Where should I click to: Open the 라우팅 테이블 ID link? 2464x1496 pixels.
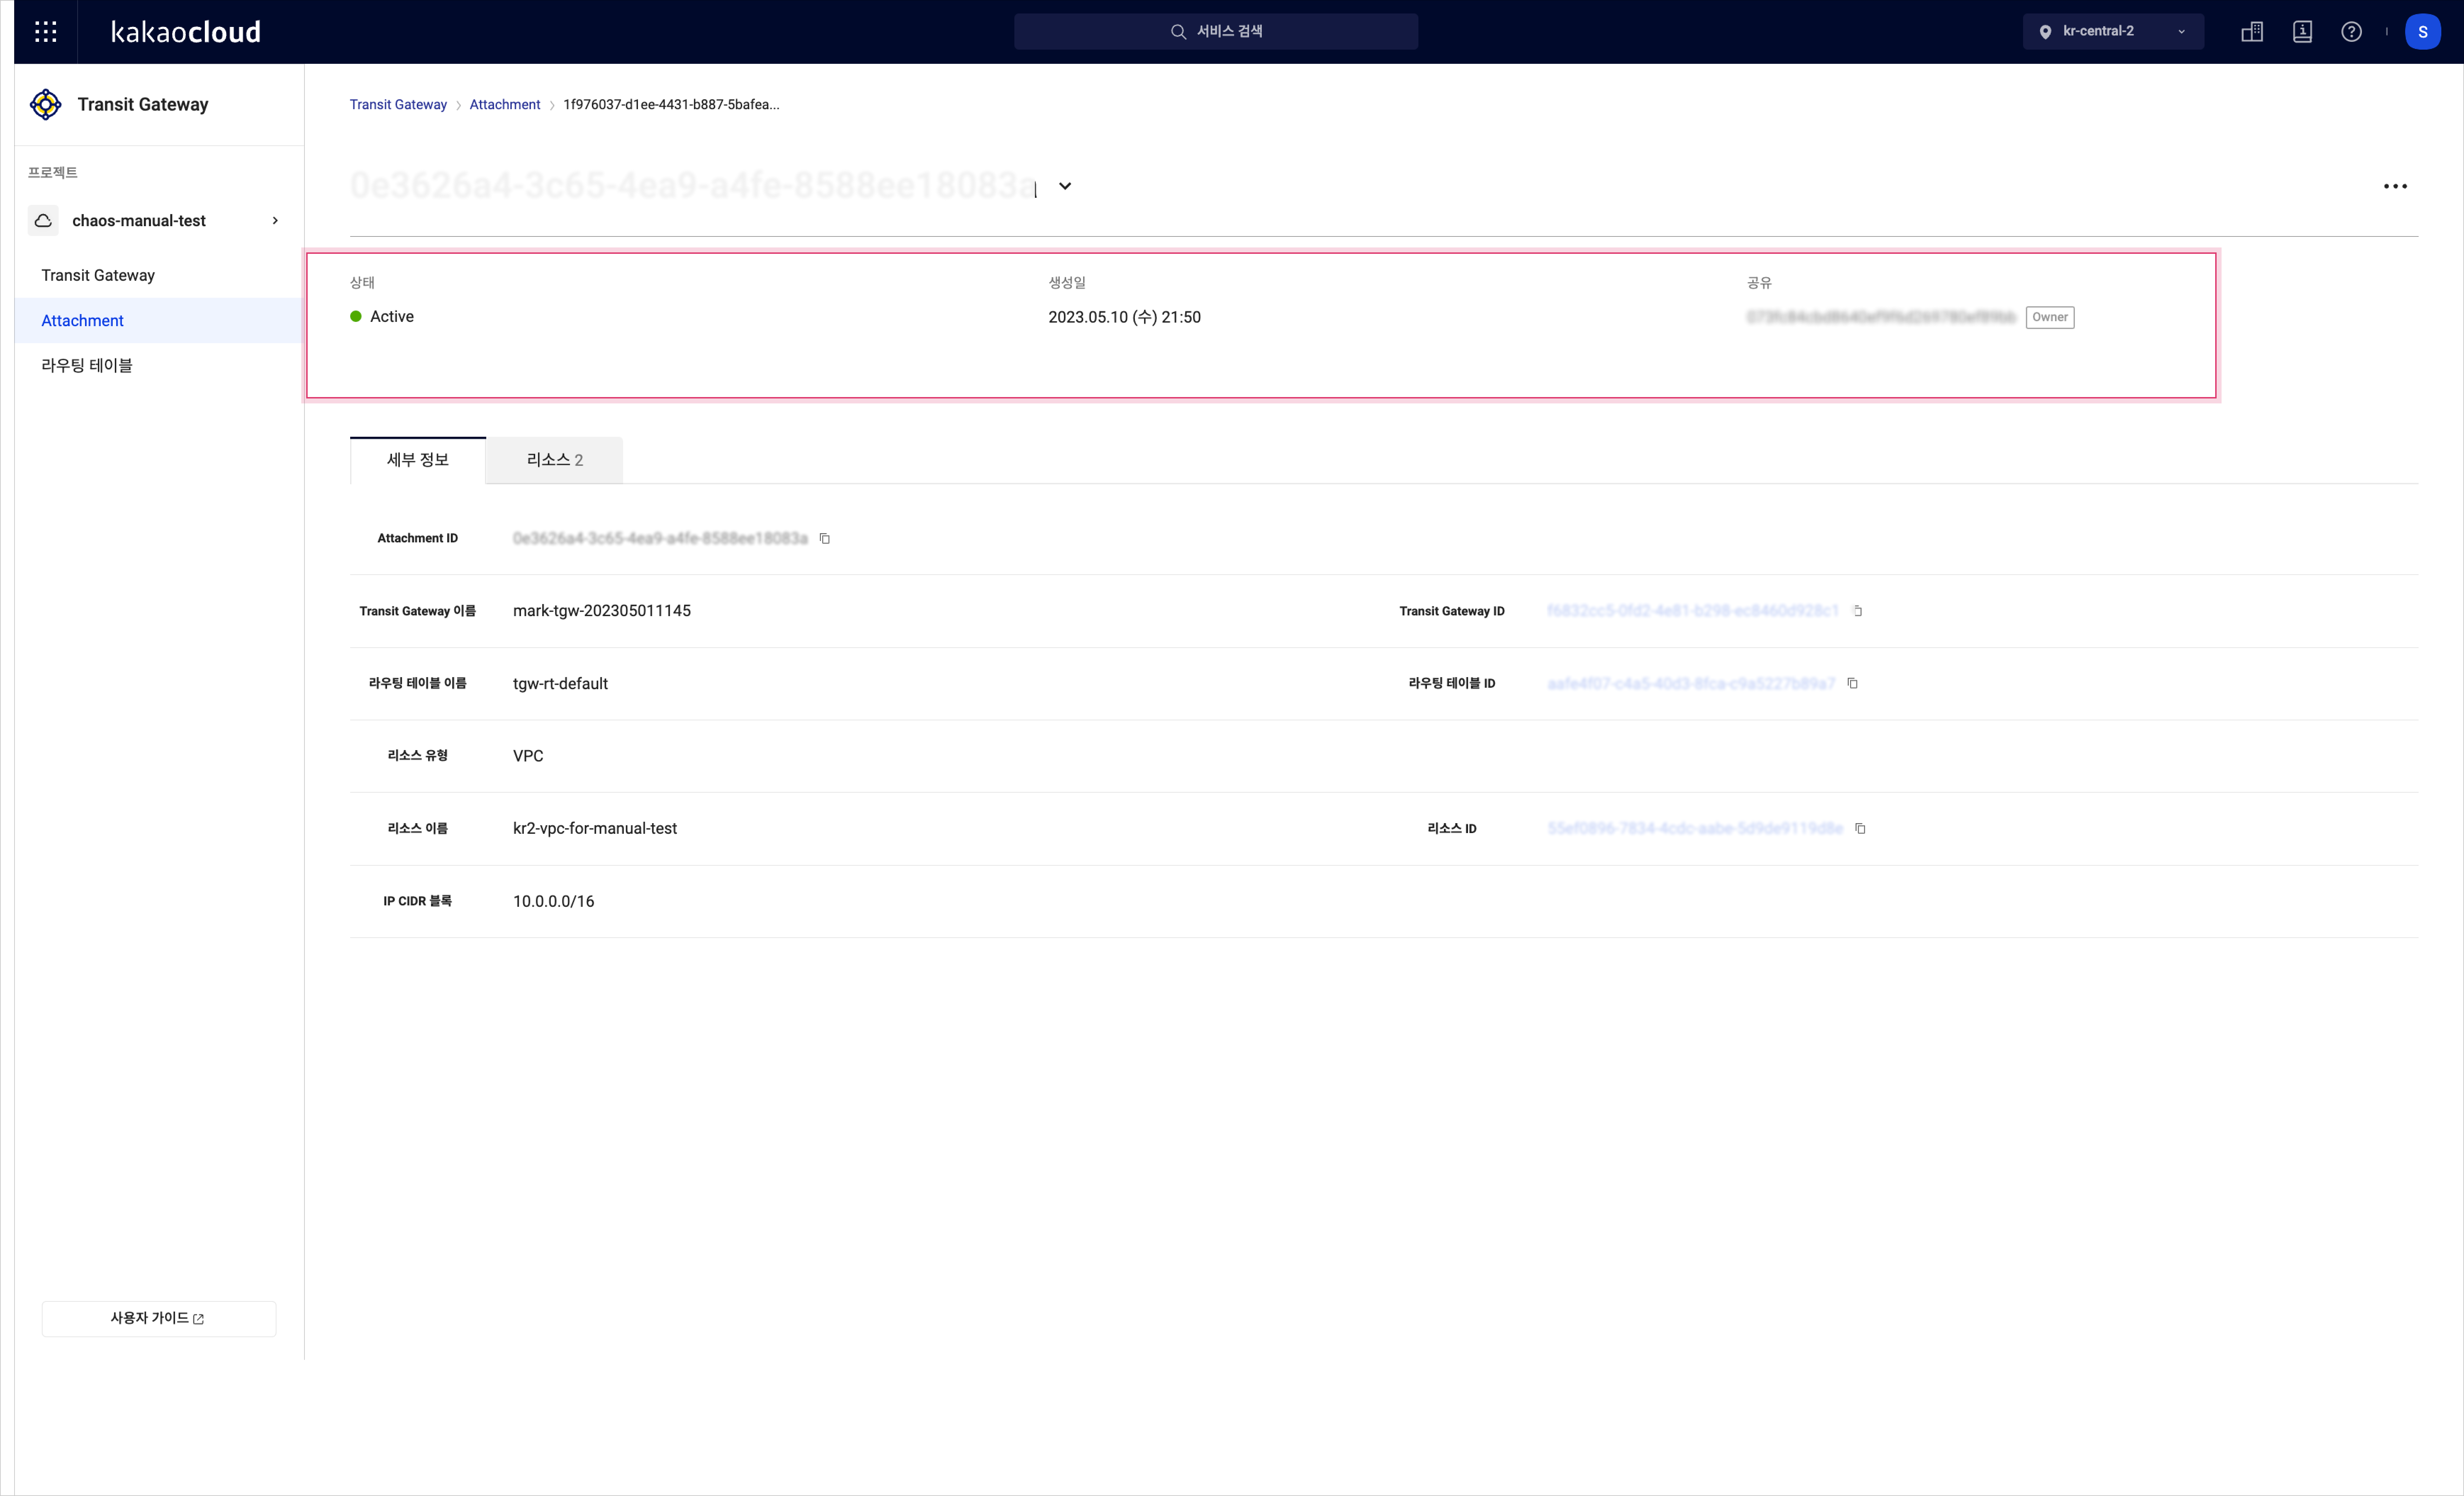point(1691,683)
